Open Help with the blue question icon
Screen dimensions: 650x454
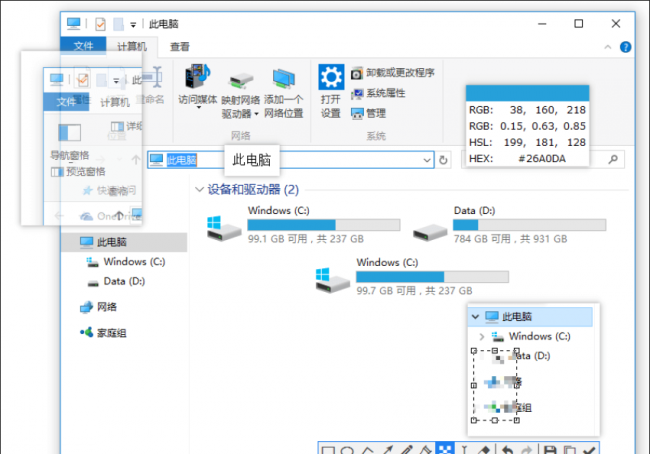(x=626, y=47)
